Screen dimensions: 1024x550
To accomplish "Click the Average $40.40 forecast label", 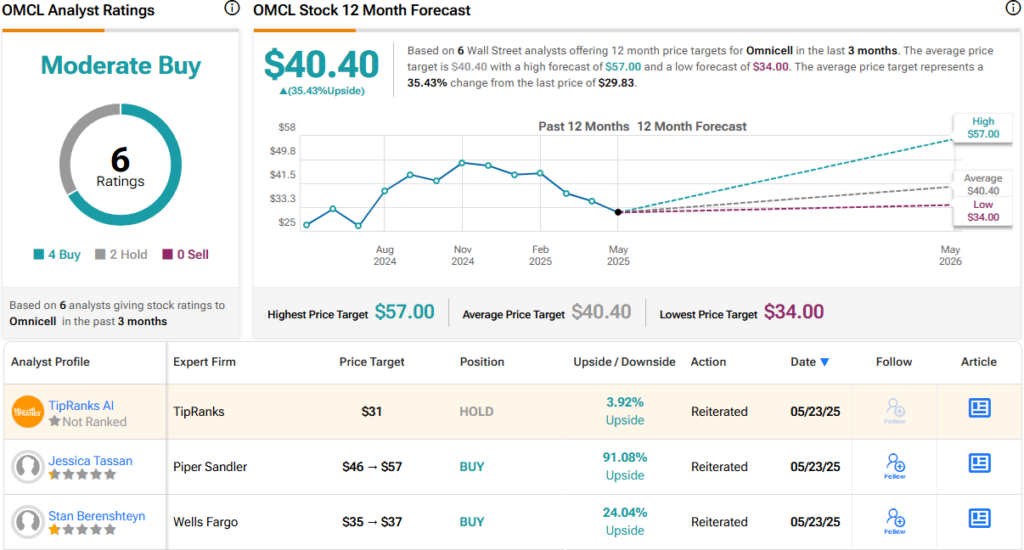I will pyautogui.click(x=983, y=184).
